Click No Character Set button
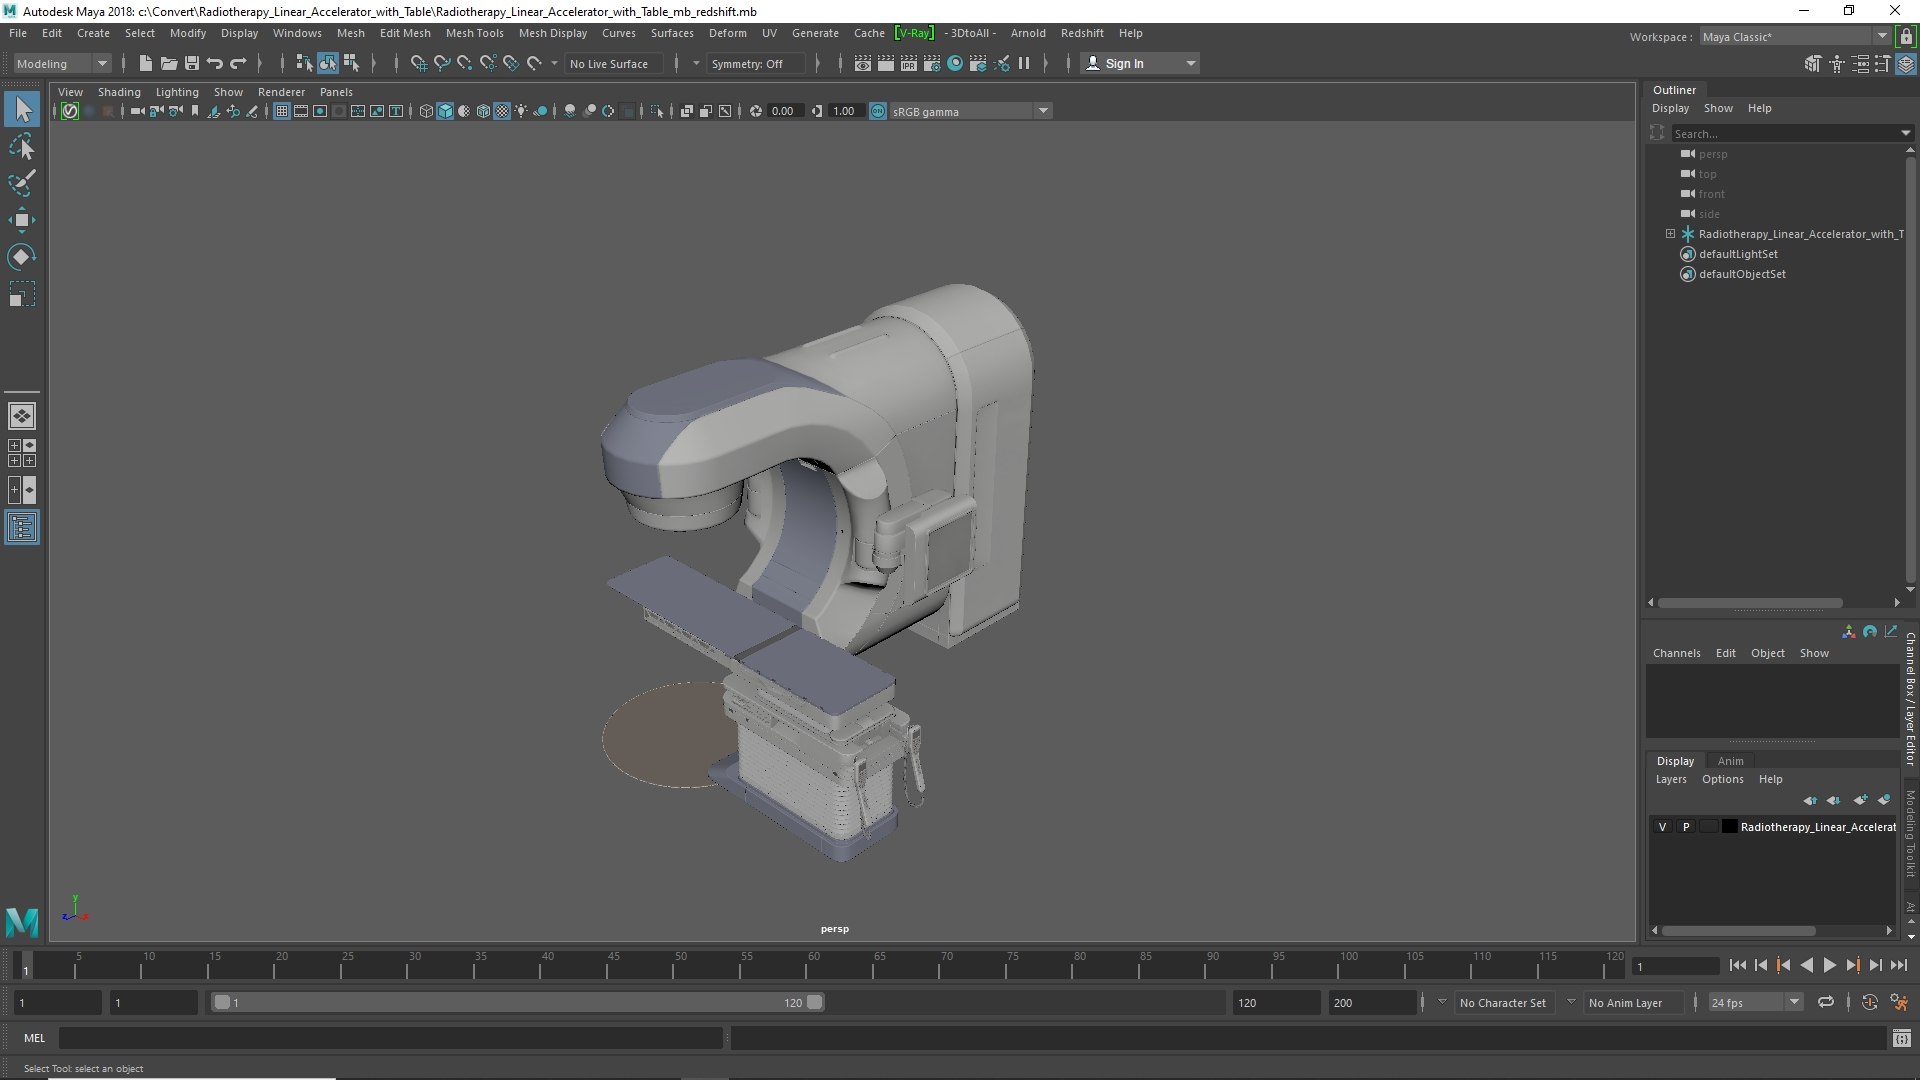This screenshot has width=1920, height=1080. point(1502,1002)
